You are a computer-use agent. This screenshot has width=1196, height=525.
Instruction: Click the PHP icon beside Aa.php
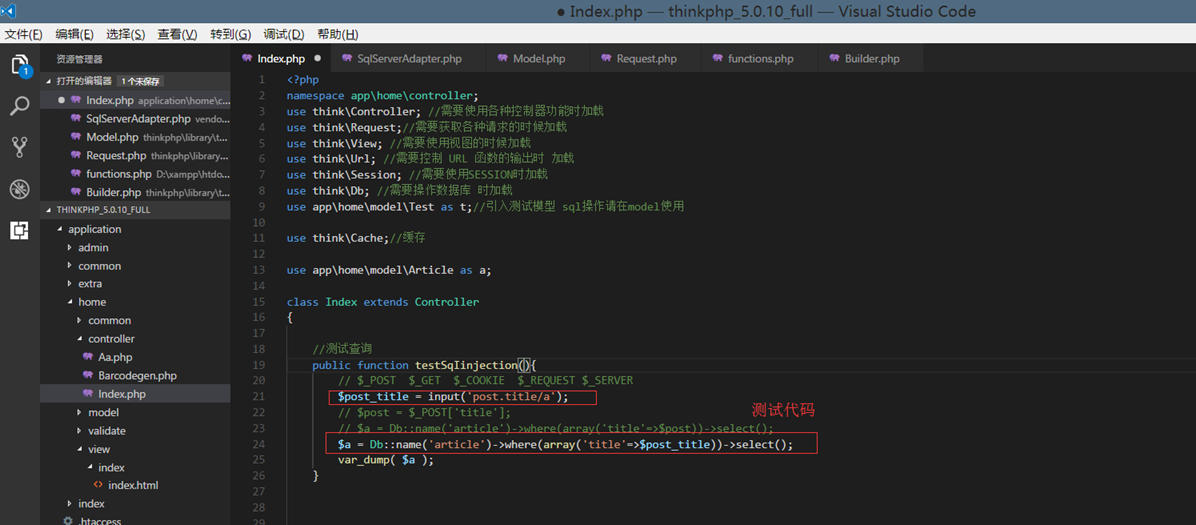pos(88,357)
